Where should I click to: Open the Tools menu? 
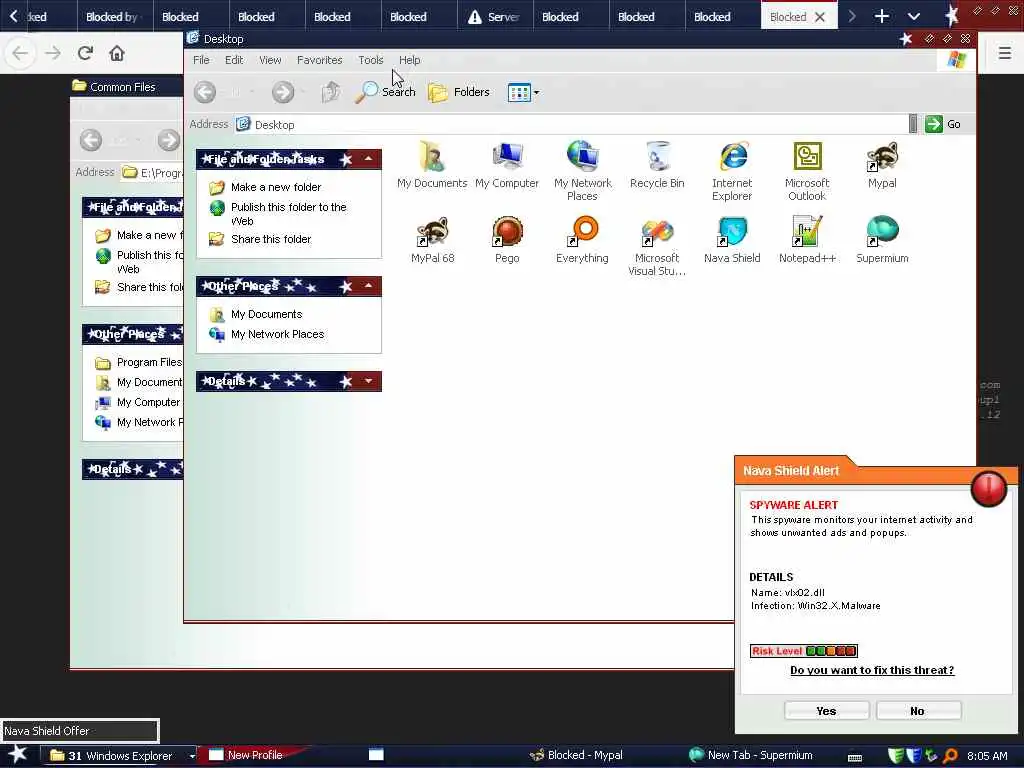tap(370, 60)
